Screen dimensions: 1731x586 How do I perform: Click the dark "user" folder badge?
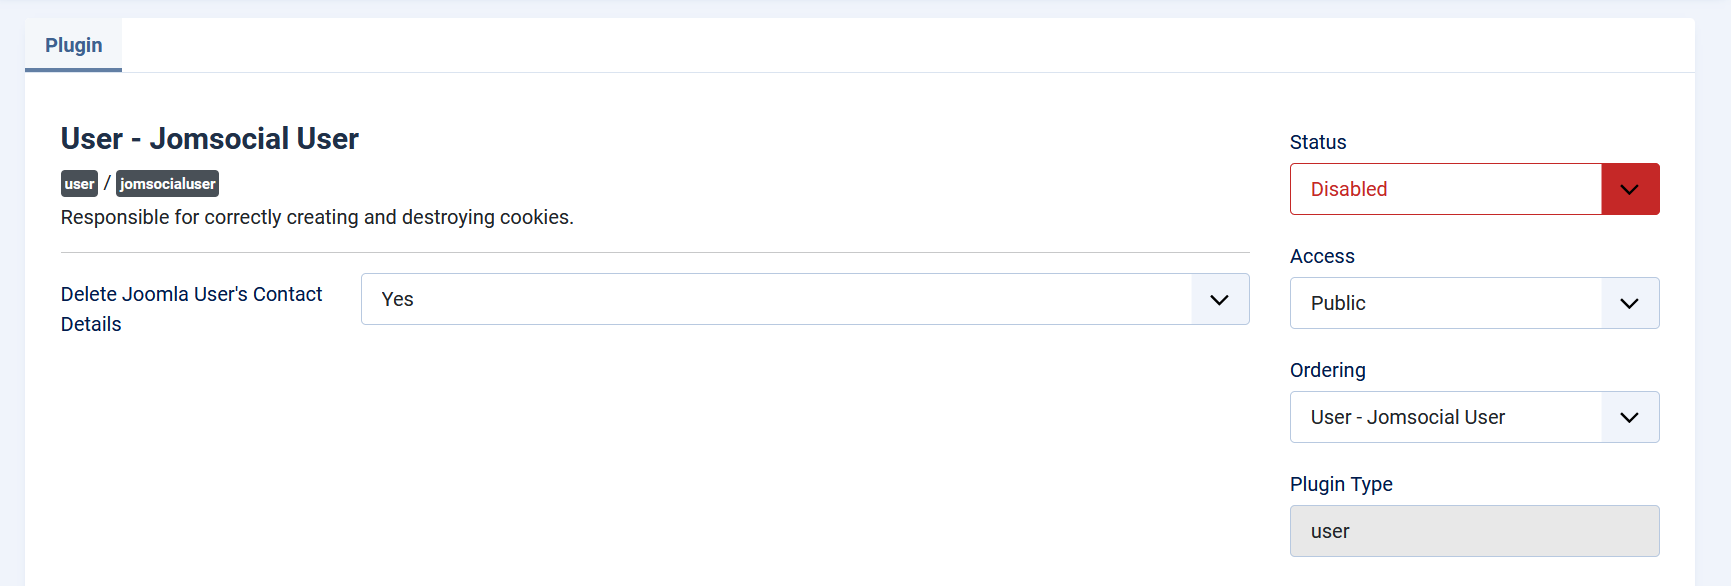79,184
